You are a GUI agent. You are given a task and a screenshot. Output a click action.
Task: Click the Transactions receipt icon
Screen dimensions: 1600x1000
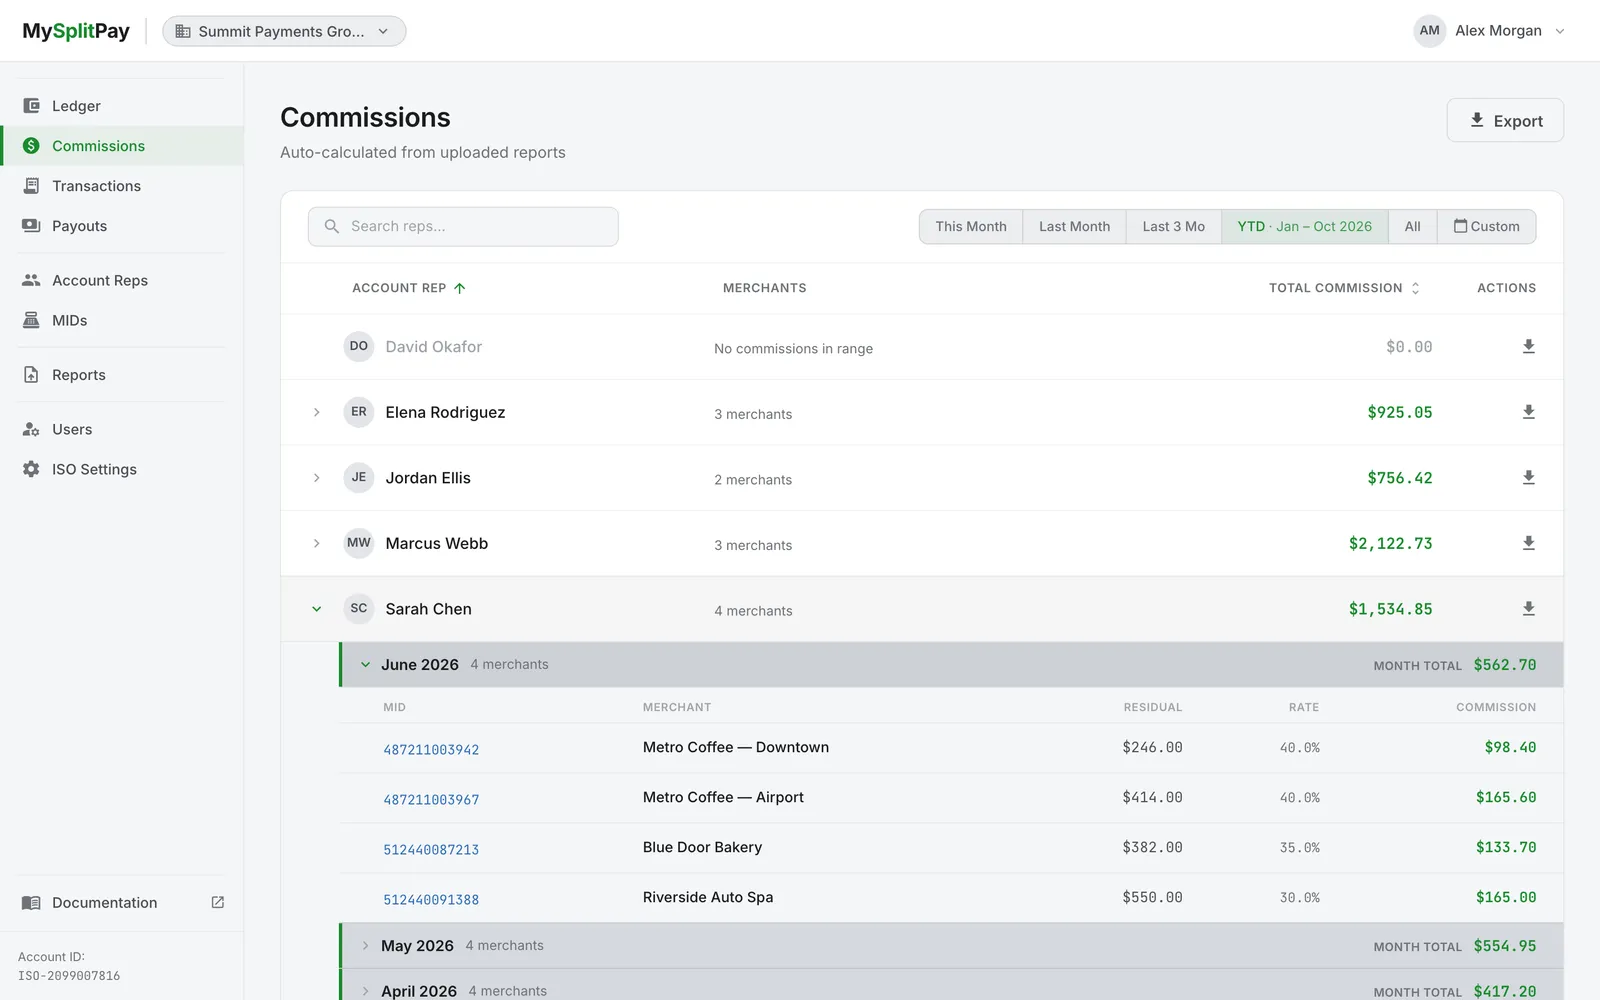click(x=31, y=186)
